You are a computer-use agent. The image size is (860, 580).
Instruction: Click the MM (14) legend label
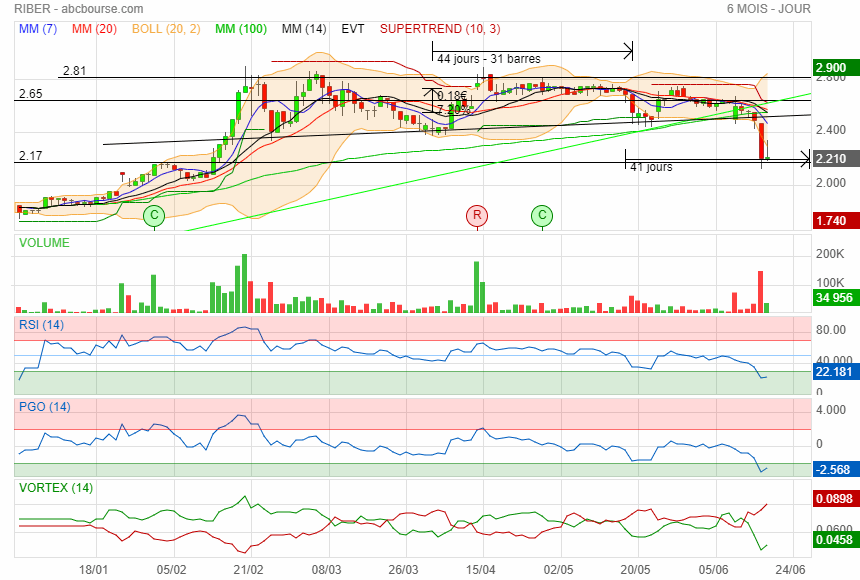tap(304, 29)
